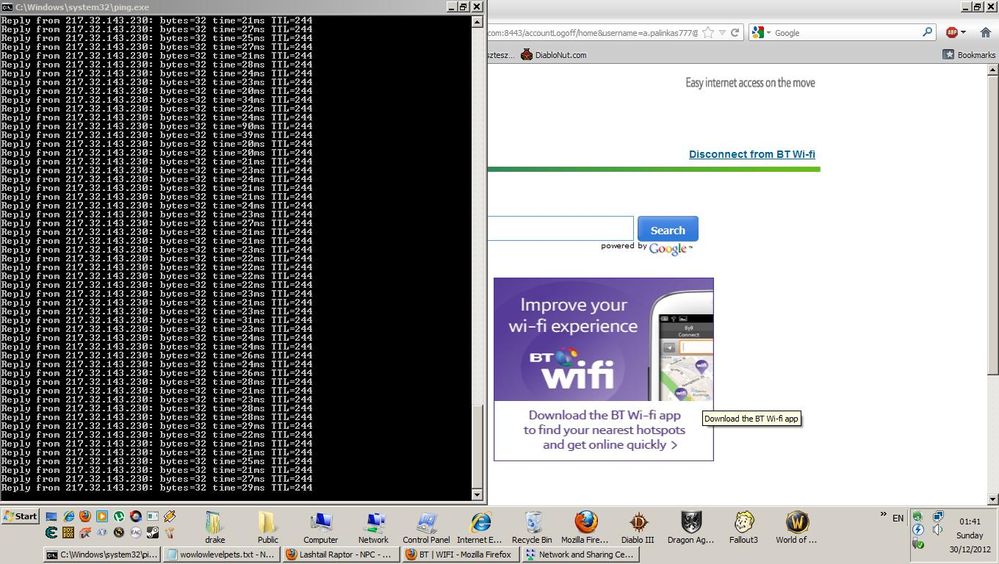Launch Dragon Age shortcut

click(x=691, y=527)
